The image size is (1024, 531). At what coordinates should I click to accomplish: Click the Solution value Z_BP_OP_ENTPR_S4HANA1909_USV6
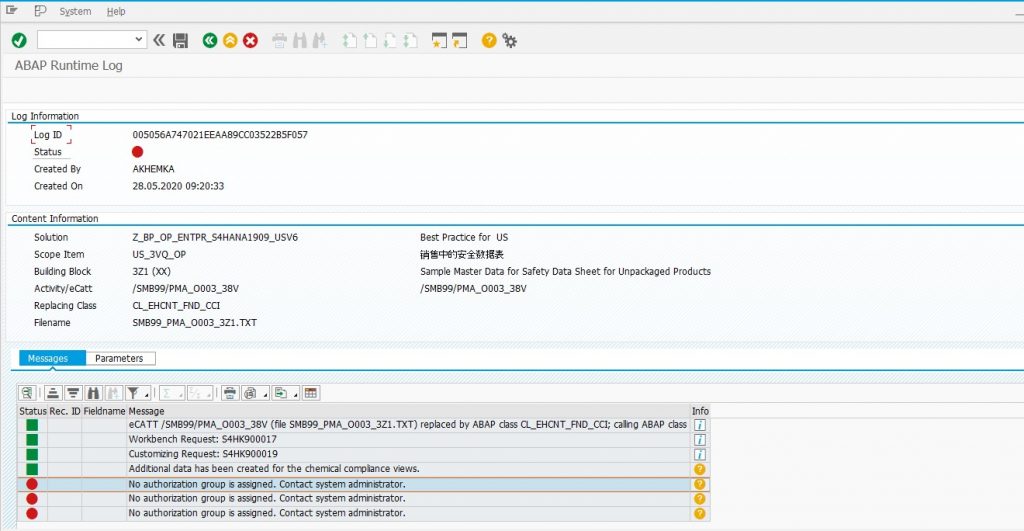coord(215,237)
